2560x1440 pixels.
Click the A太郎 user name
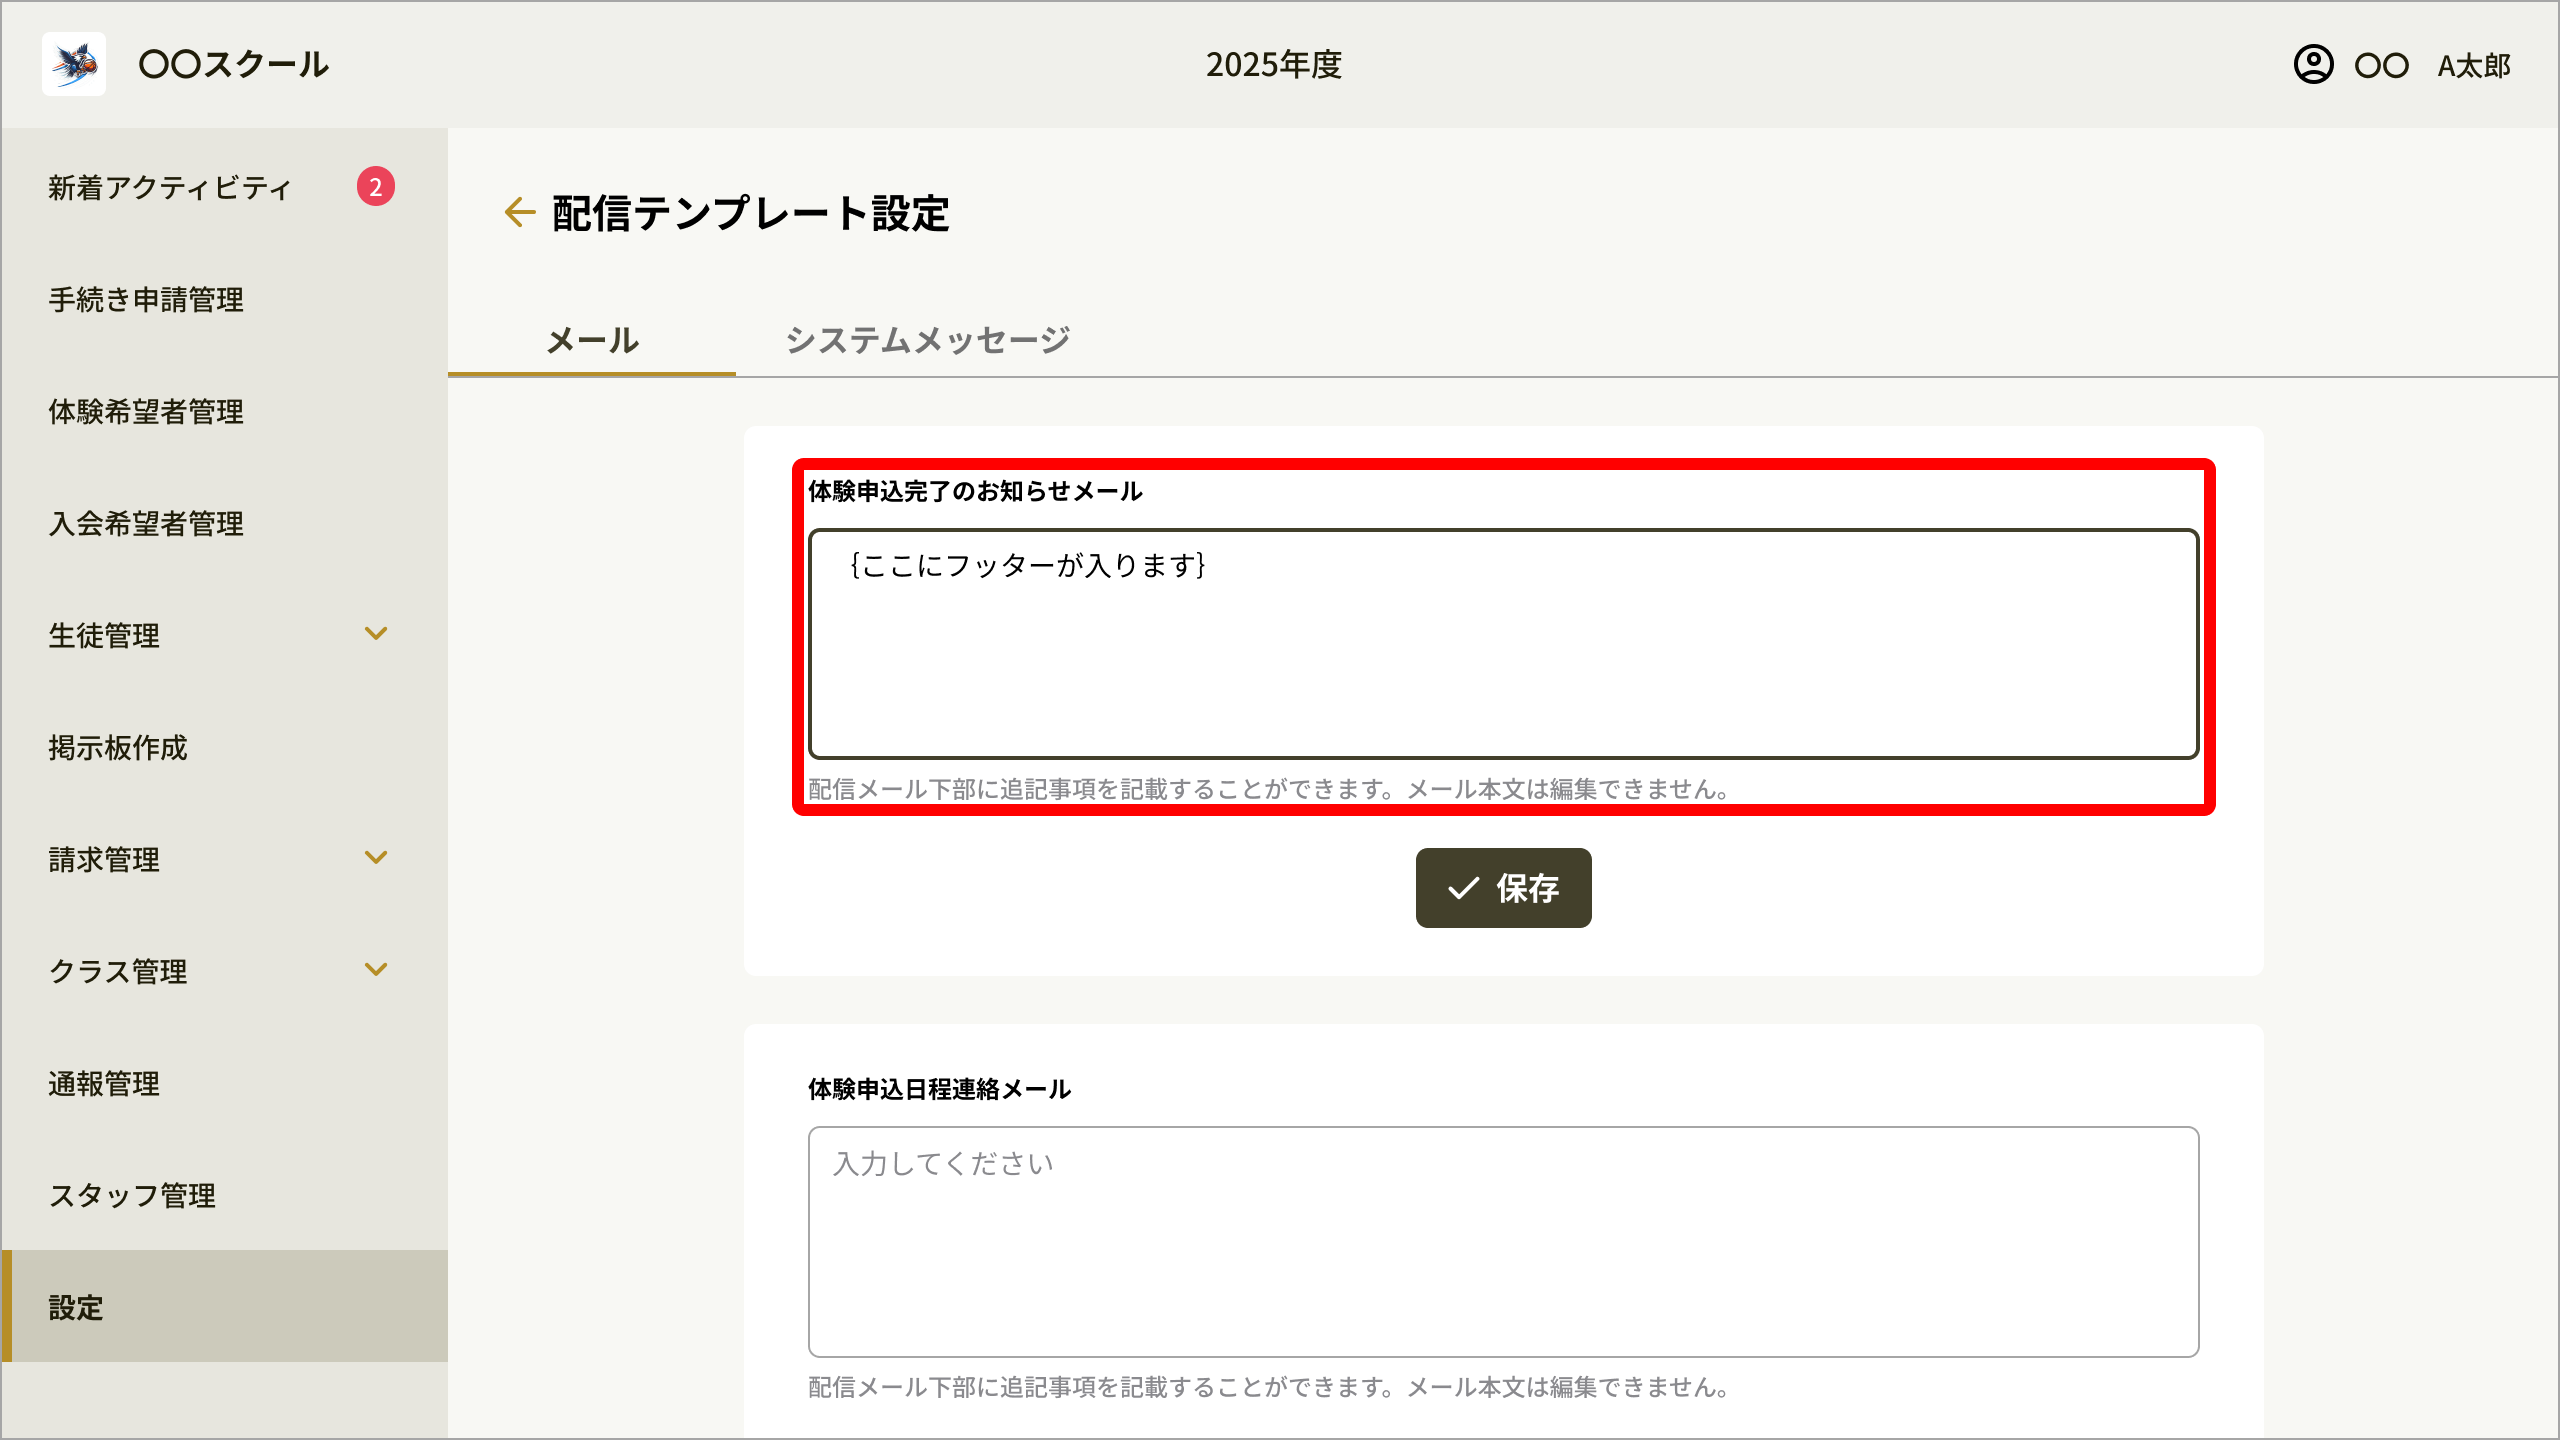pyautogui.click(x=2474, y=66)
